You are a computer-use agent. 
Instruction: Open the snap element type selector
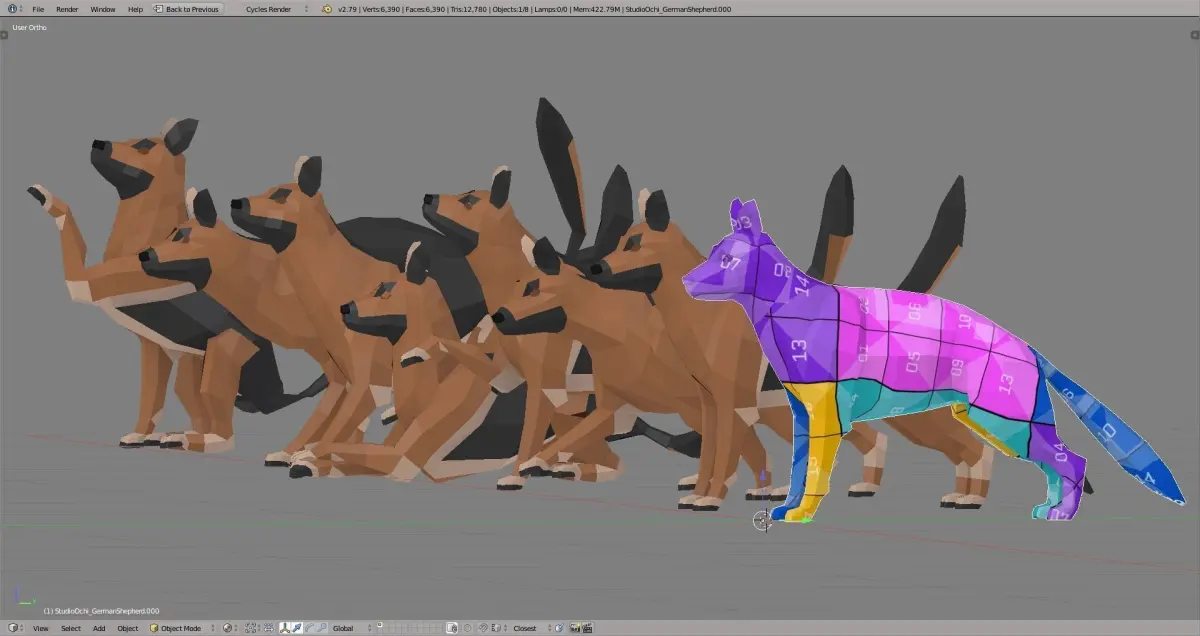click(x=497, y=628)
